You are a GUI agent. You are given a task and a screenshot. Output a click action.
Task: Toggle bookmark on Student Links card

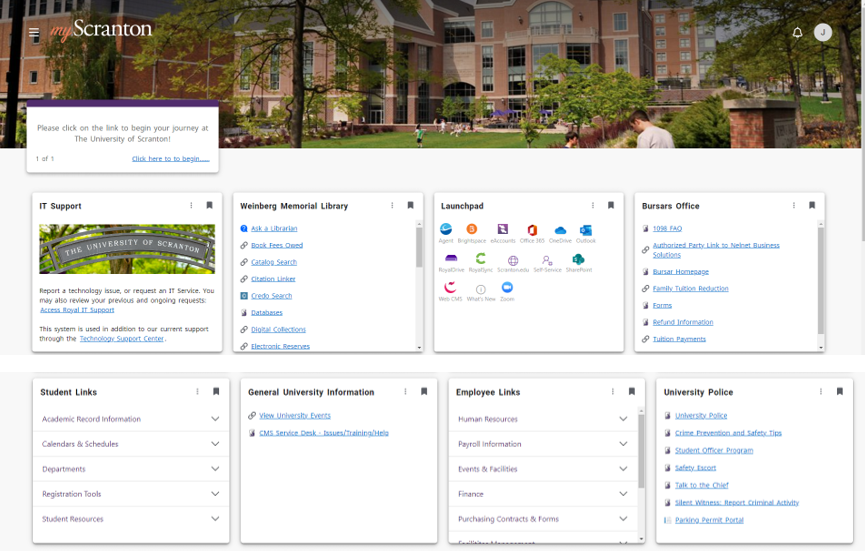pos(216,392)
